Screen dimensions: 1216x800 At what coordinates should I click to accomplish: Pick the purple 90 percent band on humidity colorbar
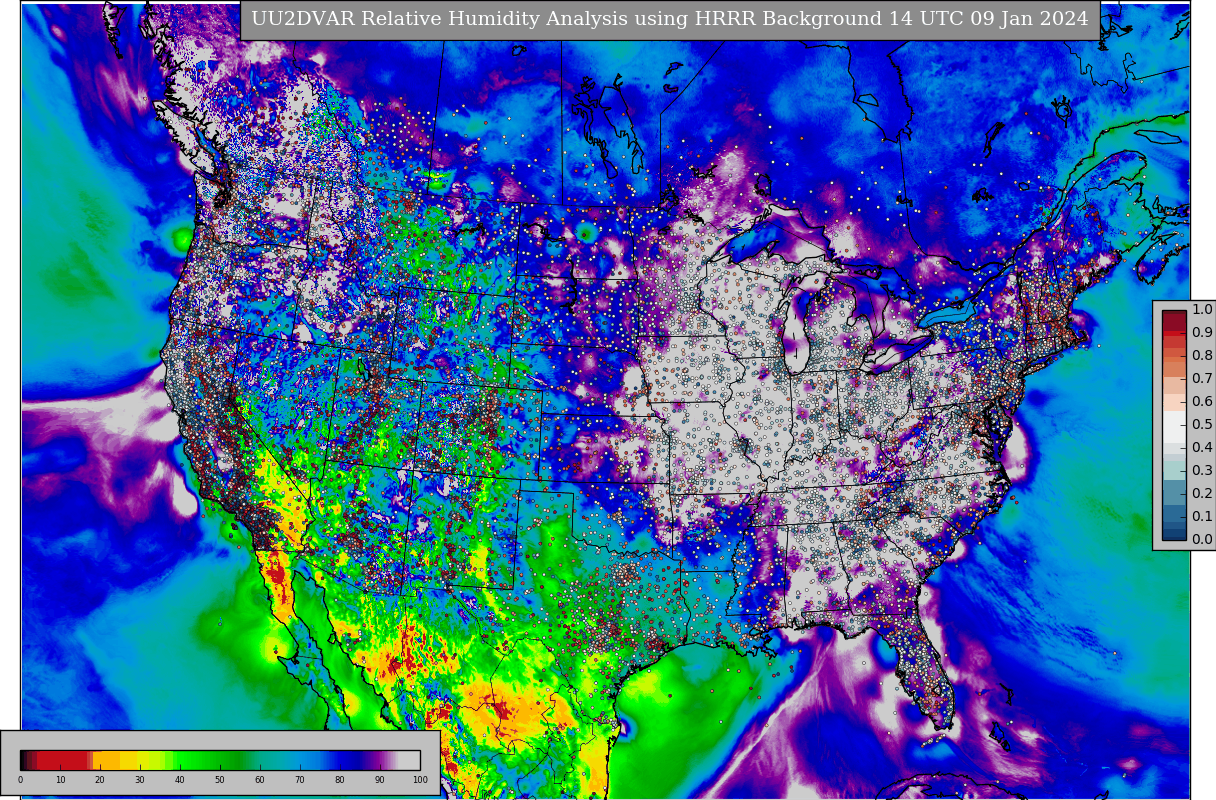(x=377, y=760)
